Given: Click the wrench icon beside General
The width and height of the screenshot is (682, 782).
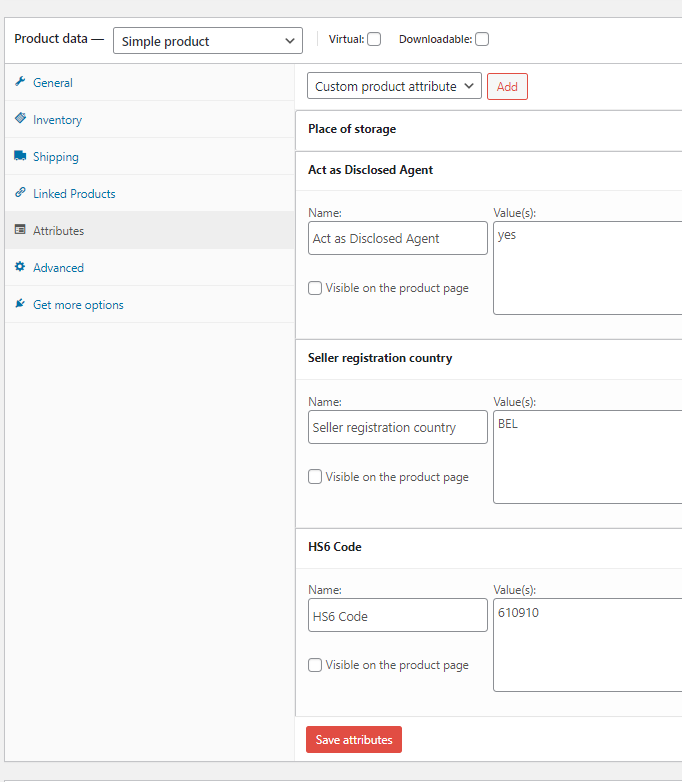Looking at the screenshot, I should 20,82.
